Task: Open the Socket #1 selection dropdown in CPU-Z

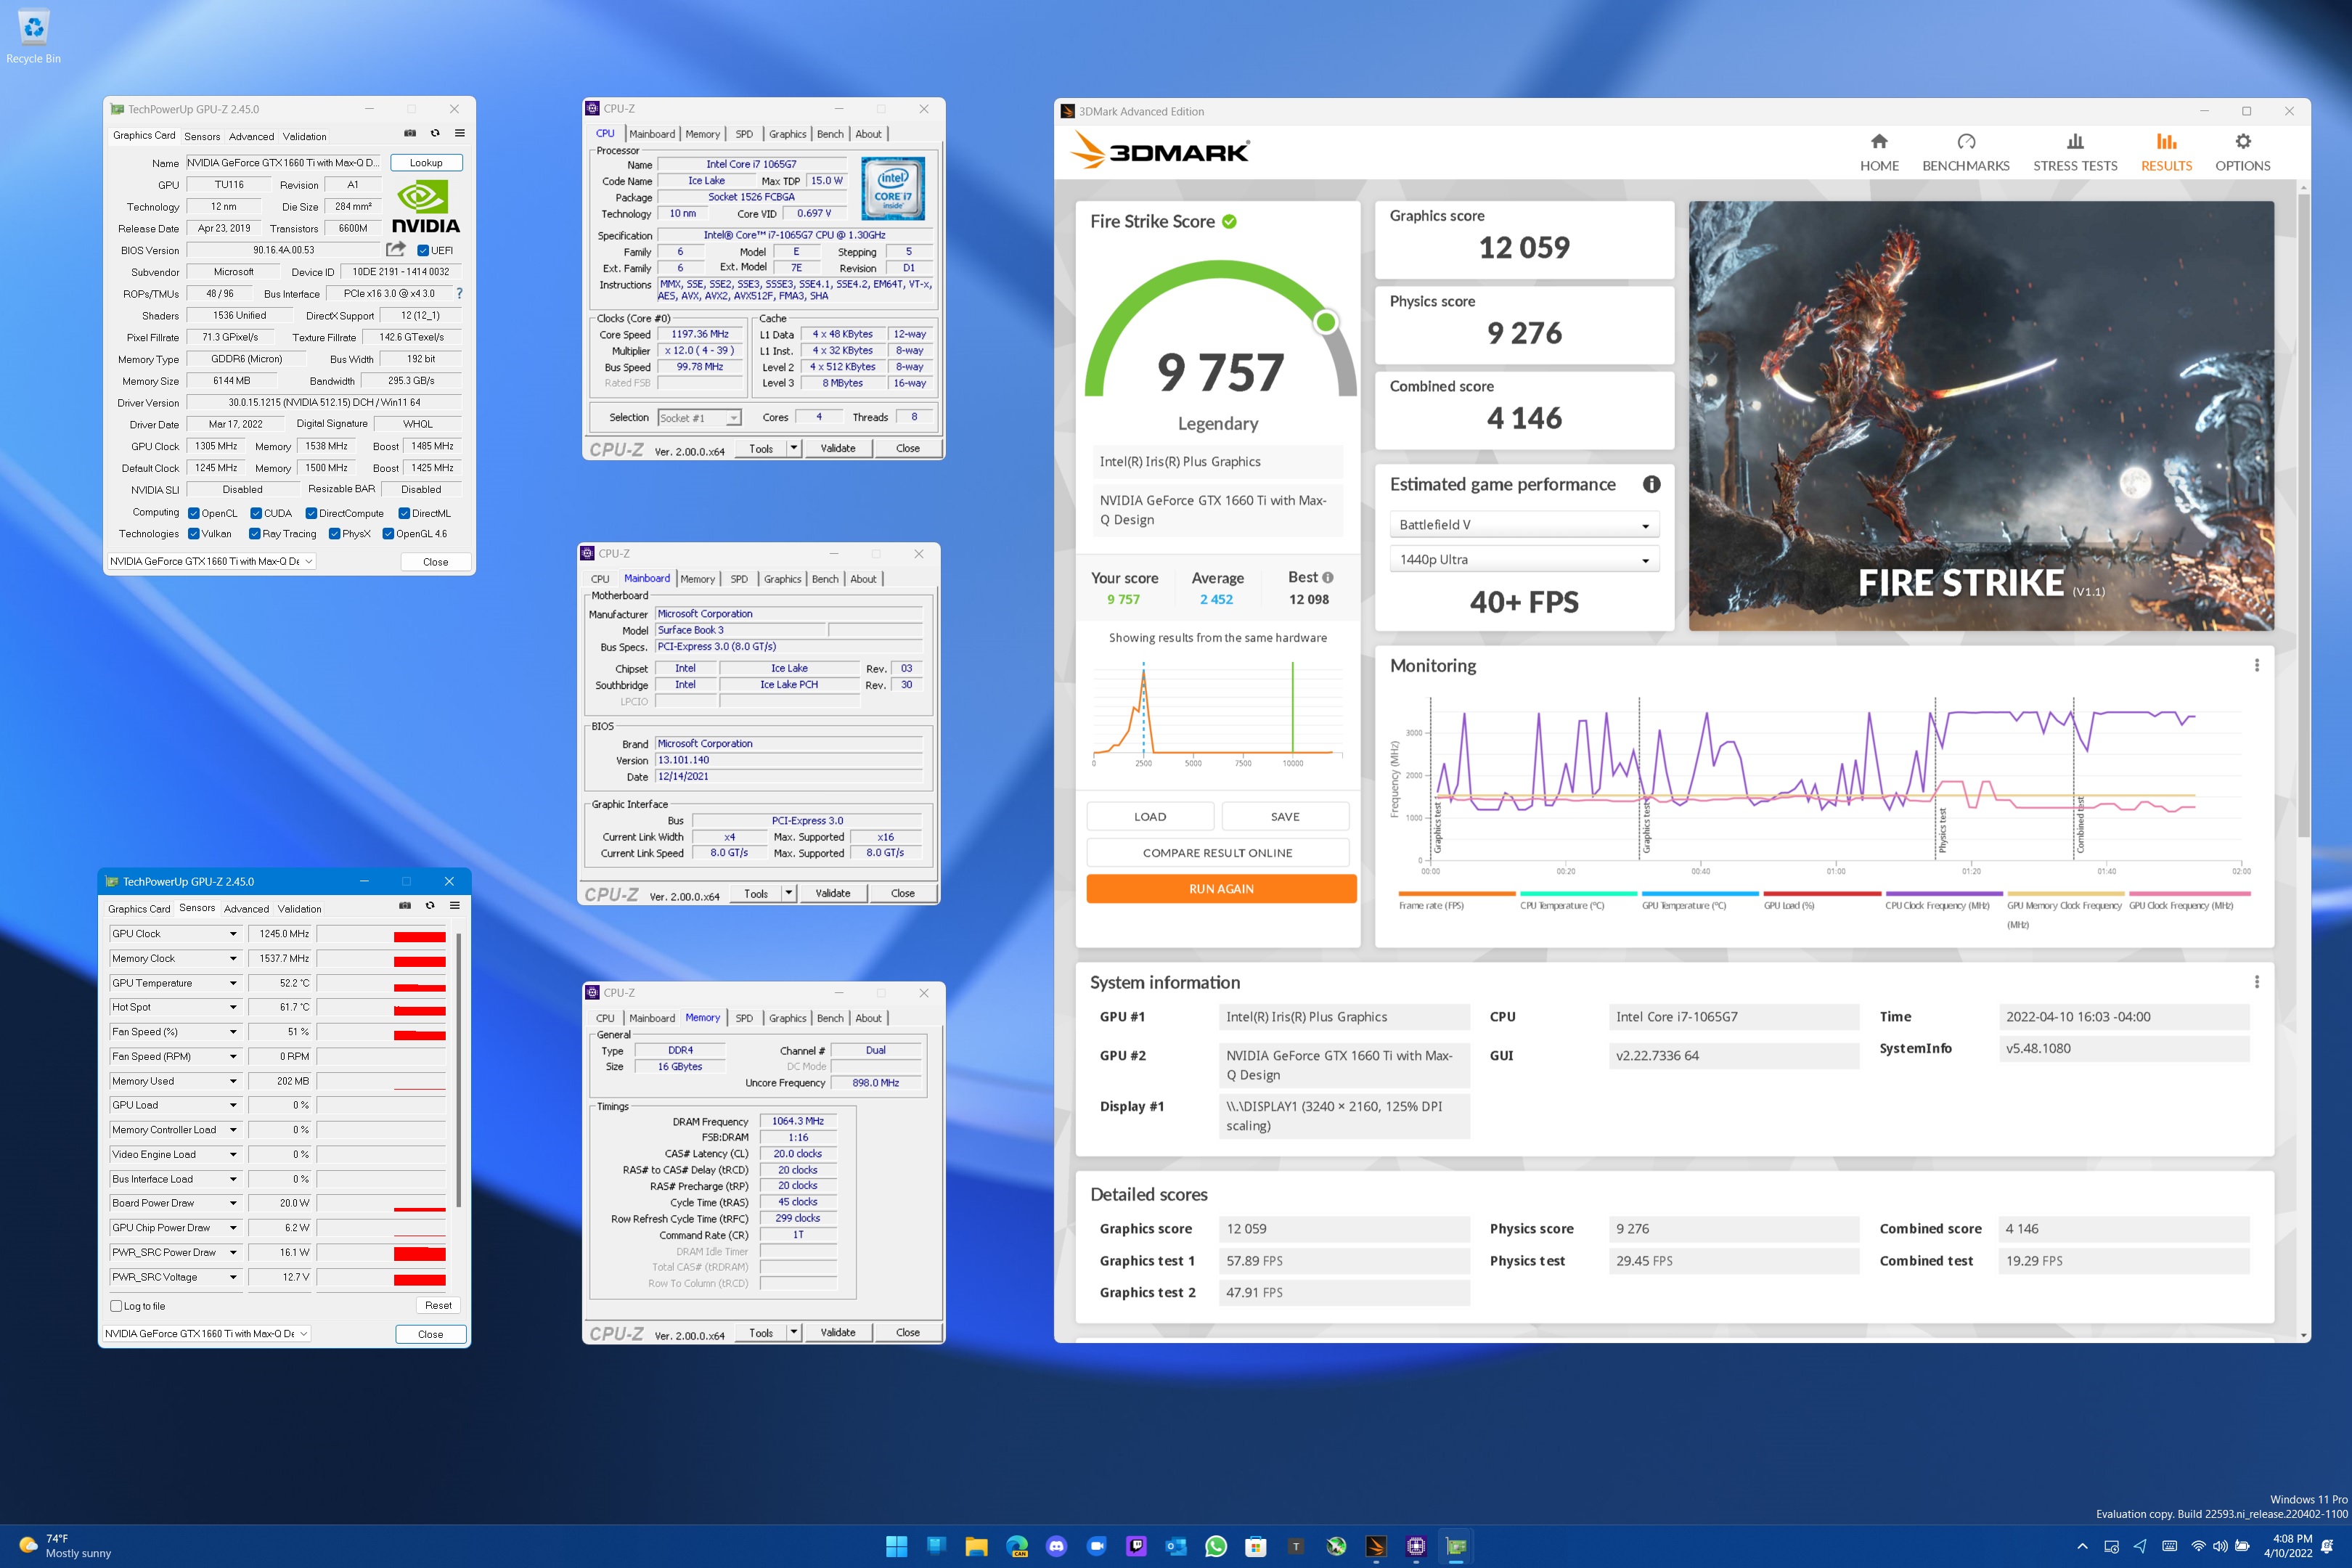Action: [x=699, y=418]
